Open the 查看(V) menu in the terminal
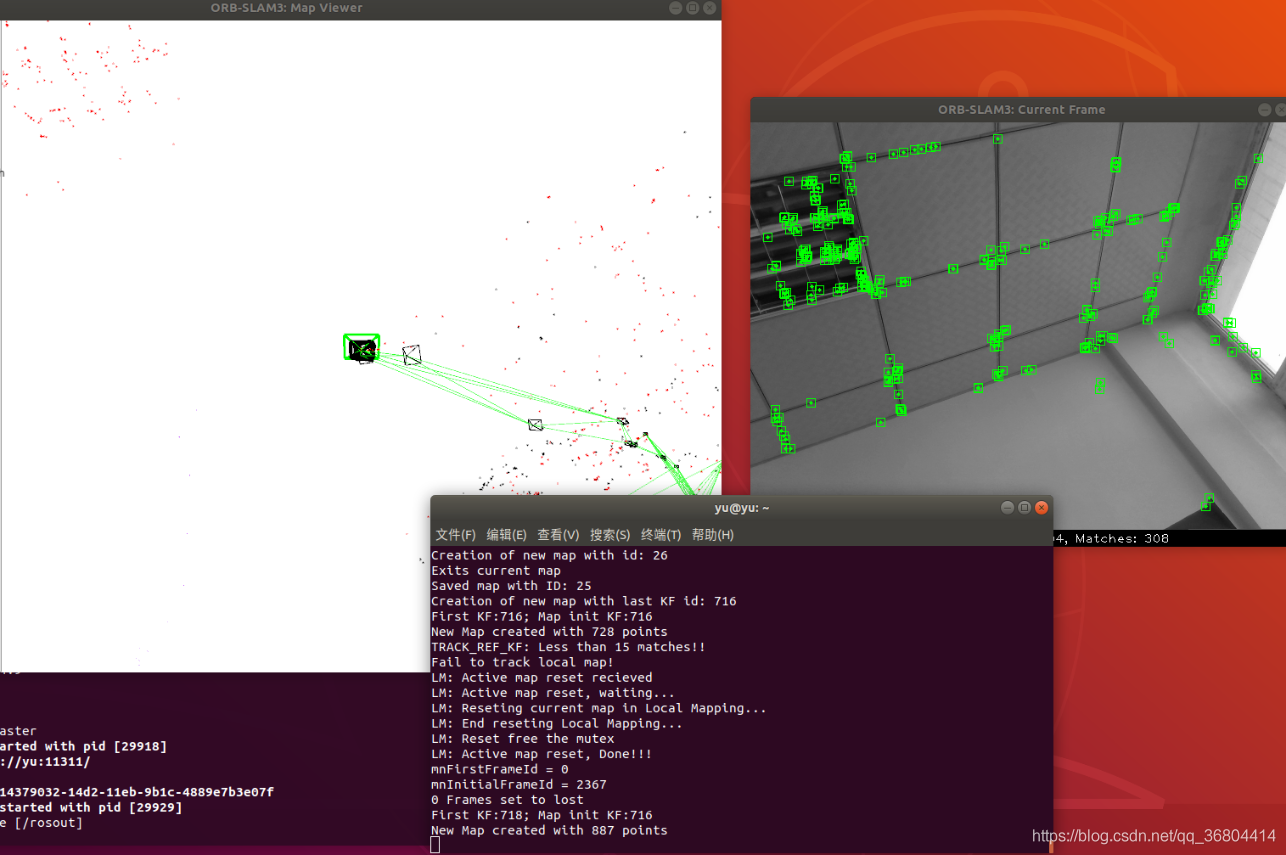This screenshot has width=1286, height=855. (x=558, y=535)
